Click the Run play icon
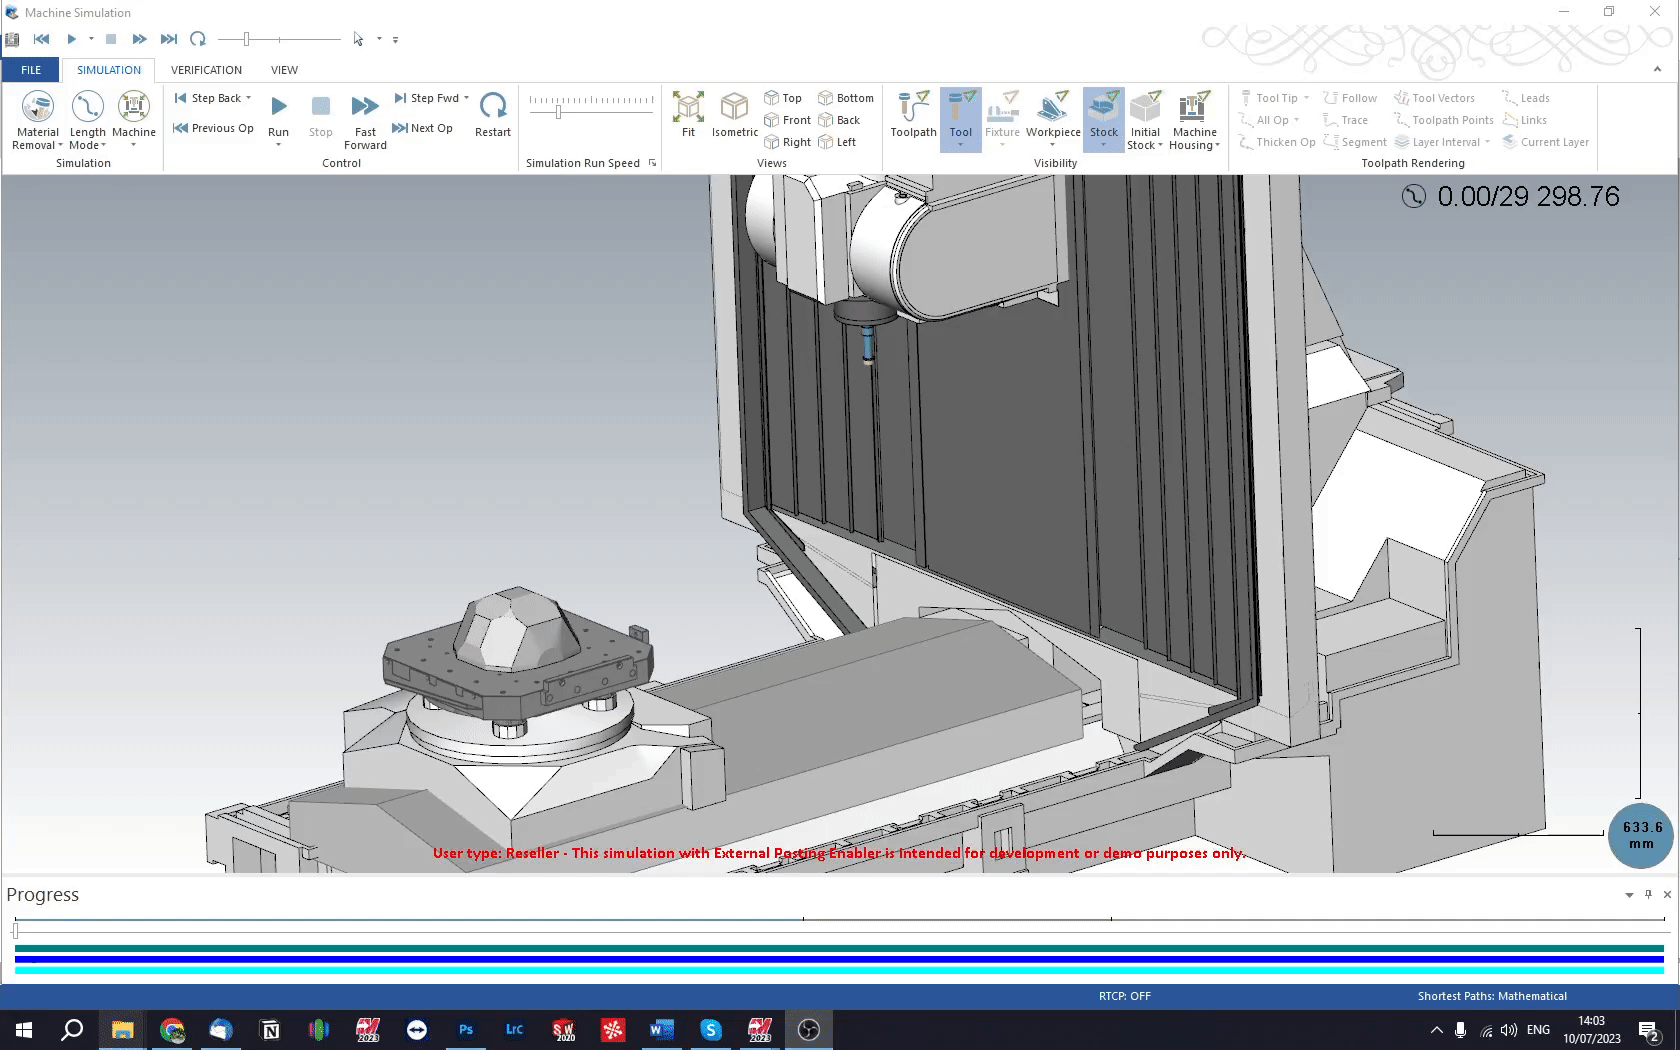 279,106
